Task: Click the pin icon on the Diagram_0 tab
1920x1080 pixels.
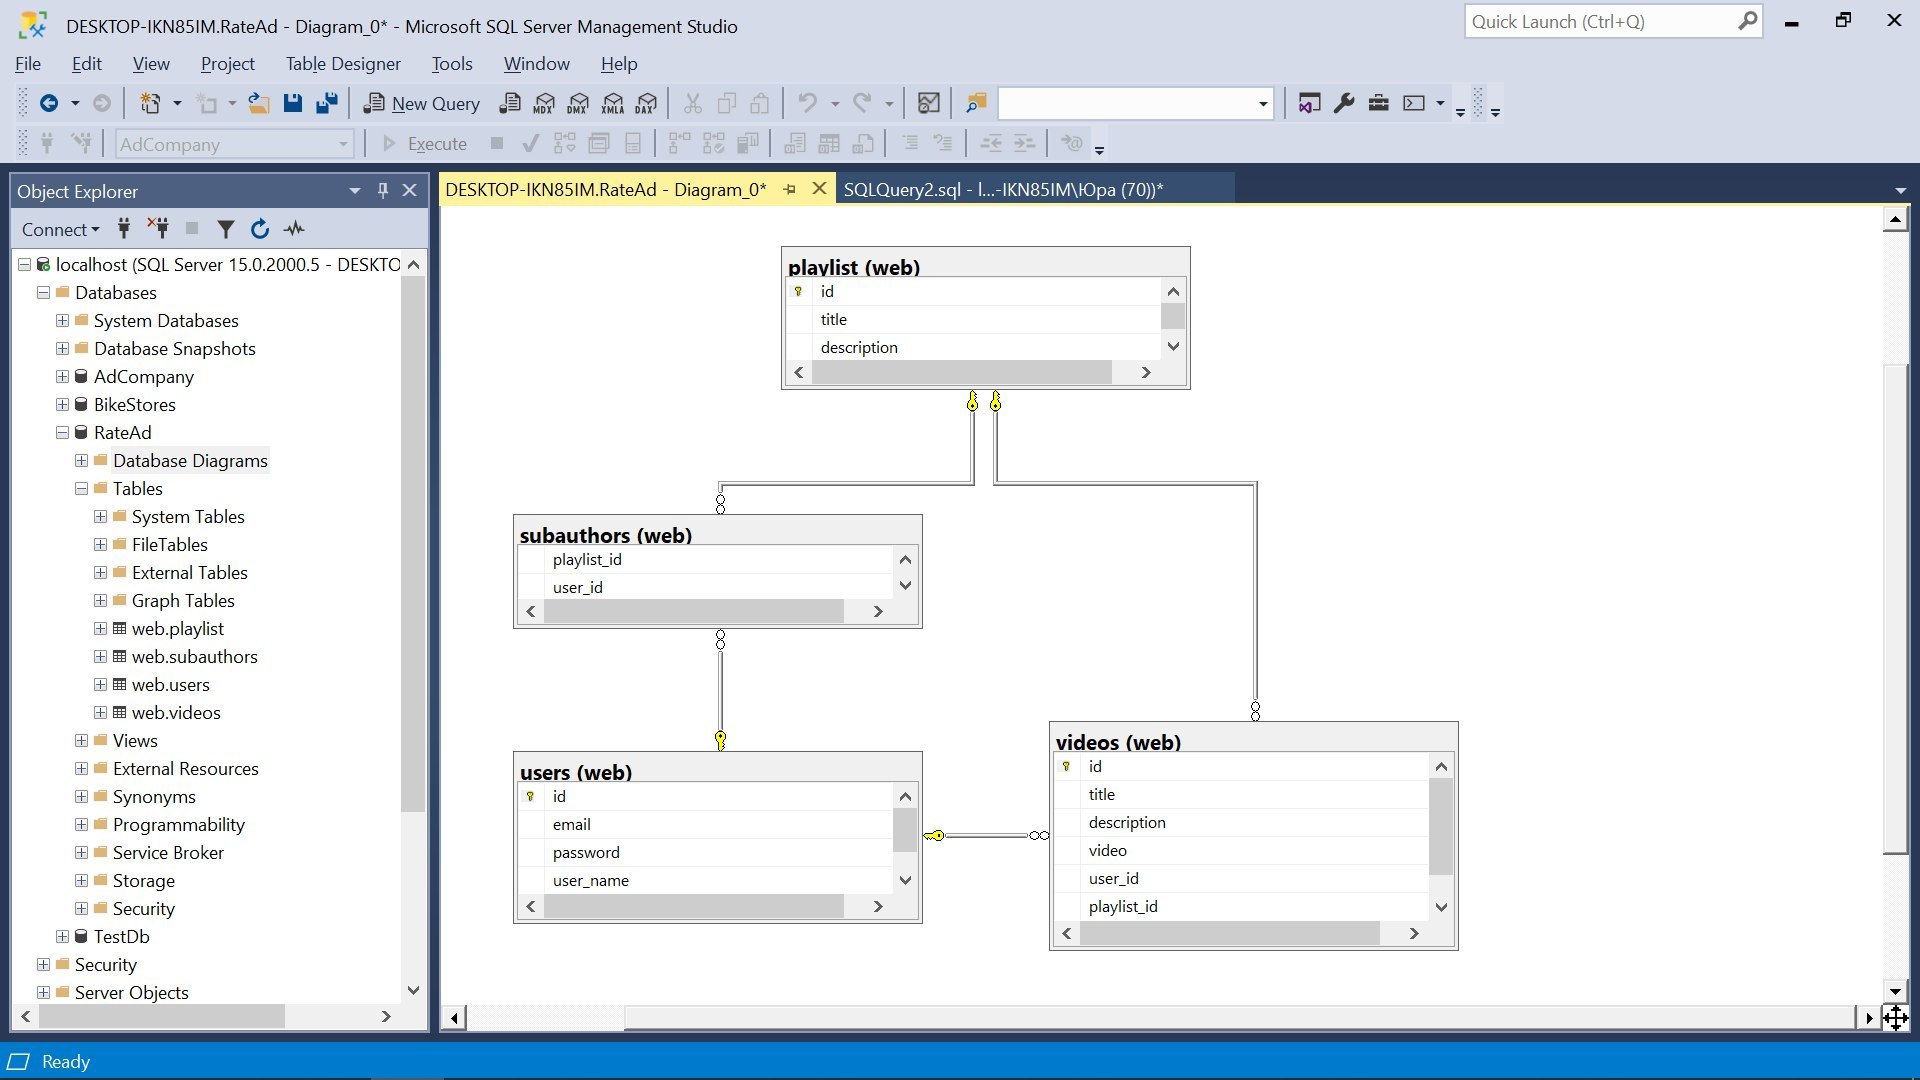Action: [x=789, y=189]
